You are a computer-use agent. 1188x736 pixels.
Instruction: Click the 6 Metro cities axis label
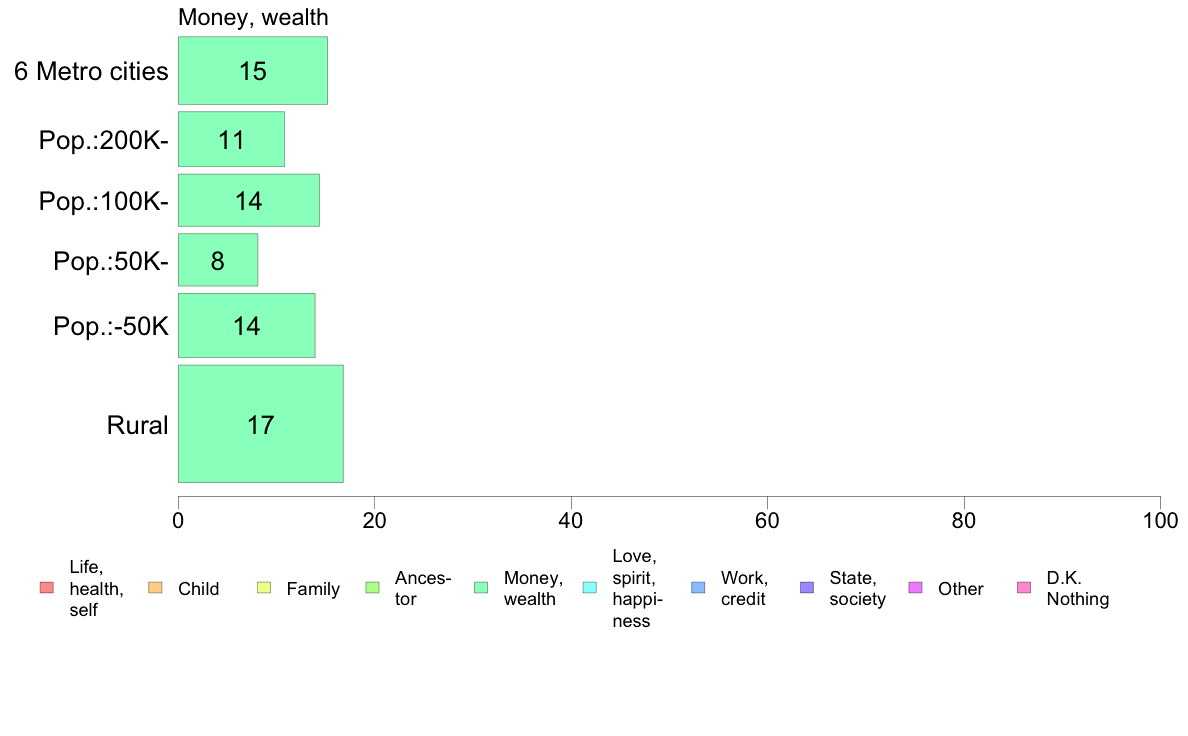coord(91,71)
